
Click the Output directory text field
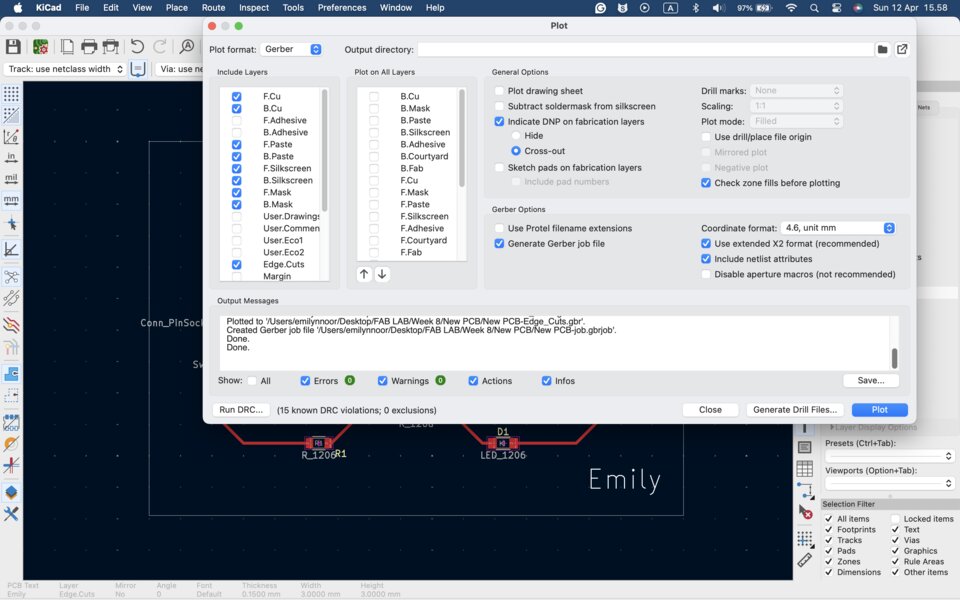pyautogui.click(x=645, y=50)
